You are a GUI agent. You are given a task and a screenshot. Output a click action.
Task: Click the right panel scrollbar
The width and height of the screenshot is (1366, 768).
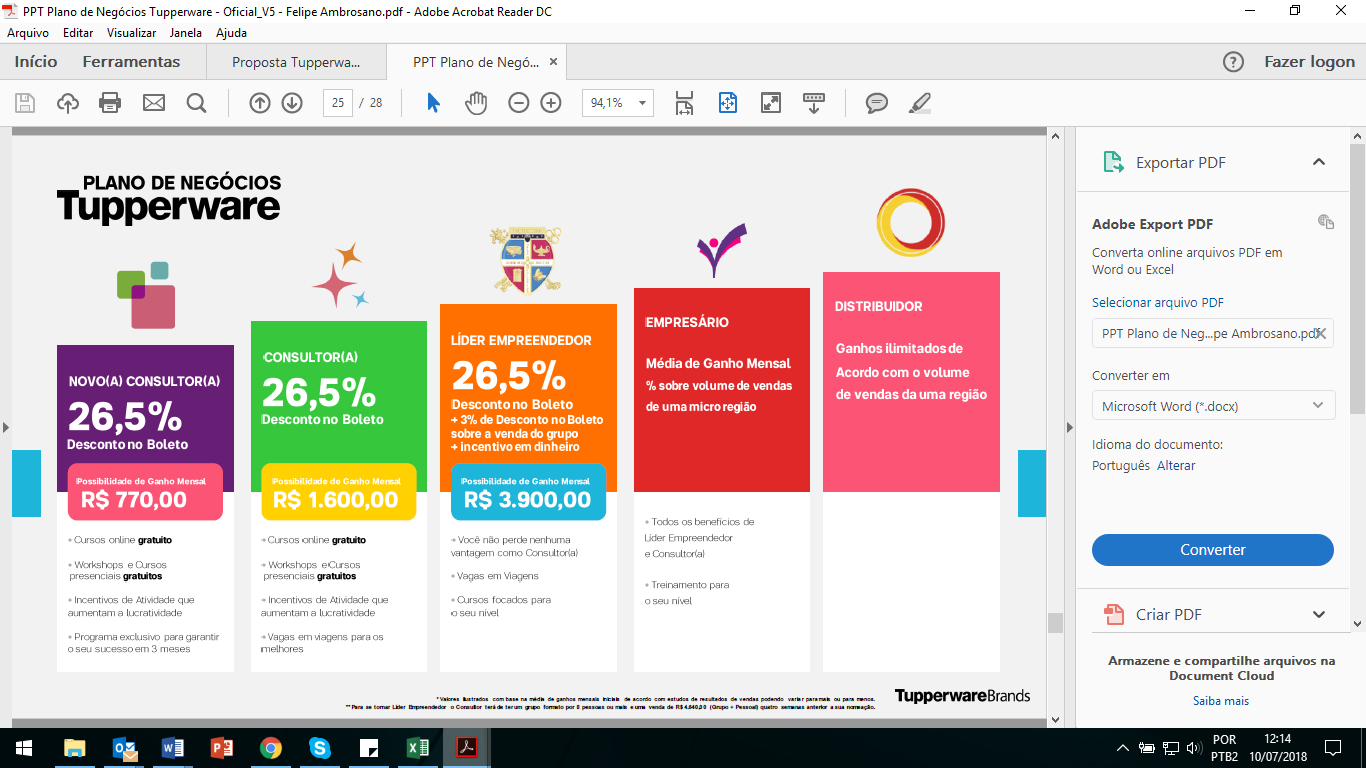pyautogui.click(x=1358, y=278)
